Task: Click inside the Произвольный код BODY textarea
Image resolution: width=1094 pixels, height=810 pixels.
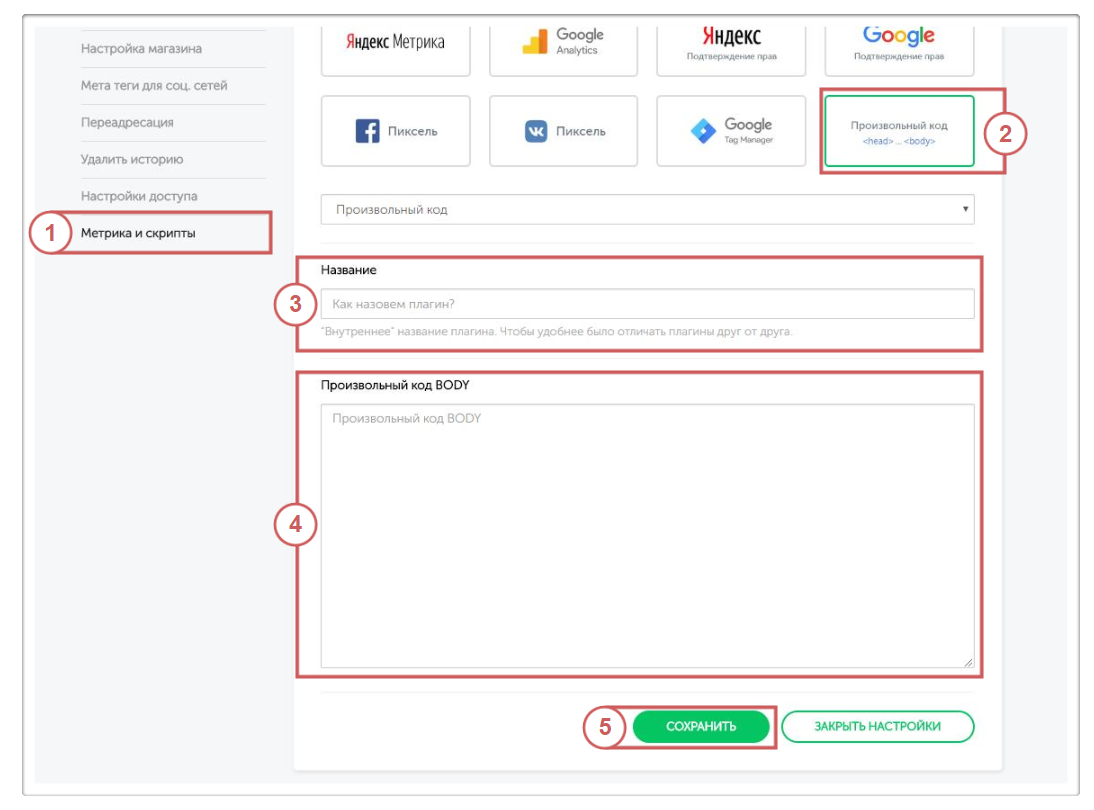Action: [x=647, y=535]
